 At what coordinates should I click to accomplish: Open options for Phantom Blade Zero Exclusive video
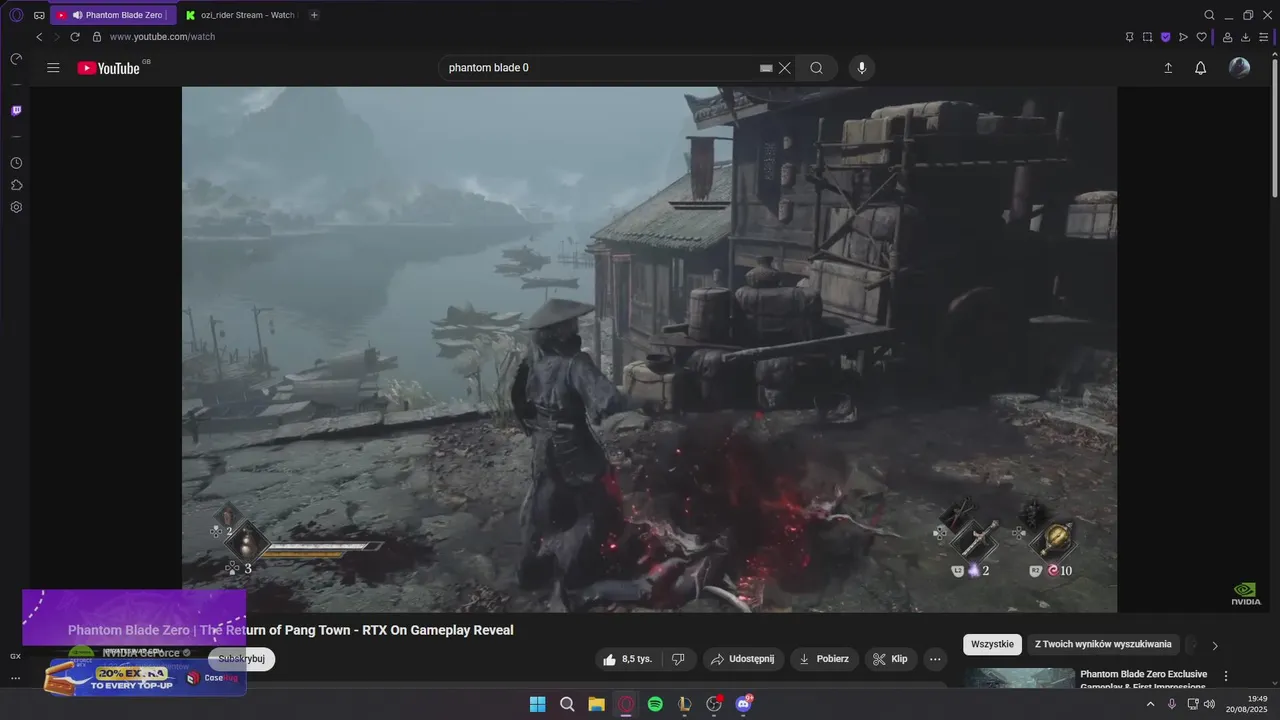(1226, 677)
